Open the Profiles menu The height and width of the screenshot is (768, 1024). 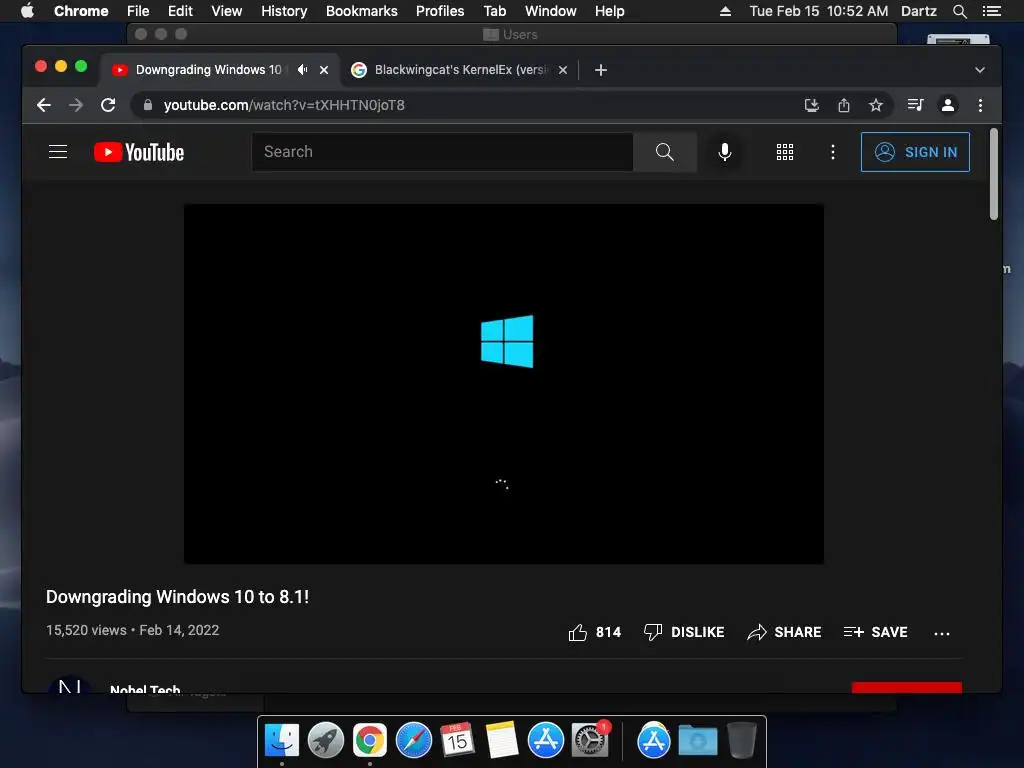(x=440, y=11)
